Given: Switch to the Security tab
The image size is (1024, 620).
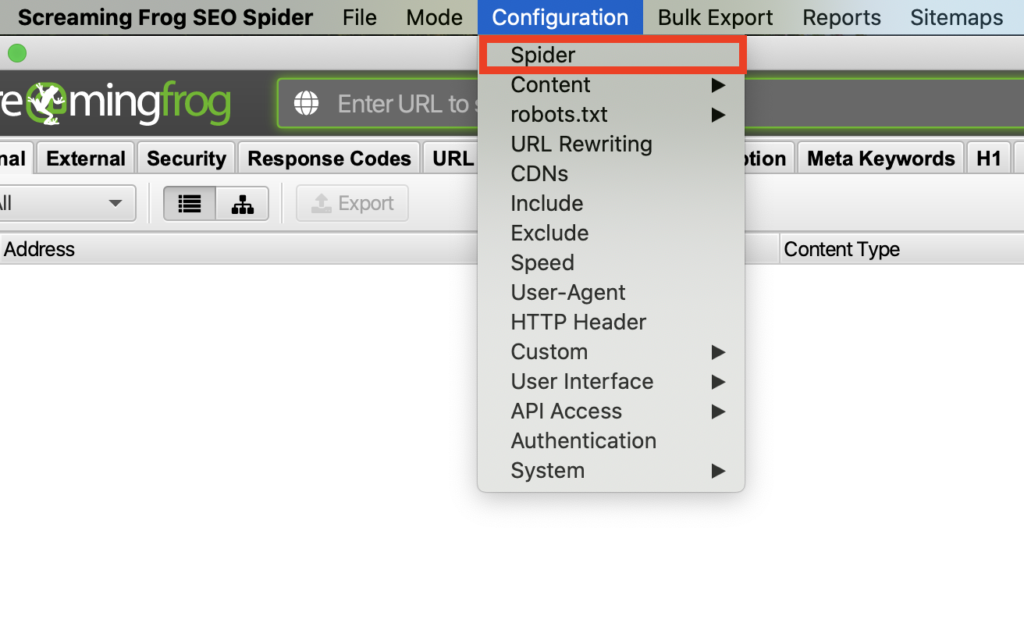Looking at the screenshot, I should [186, 159].
